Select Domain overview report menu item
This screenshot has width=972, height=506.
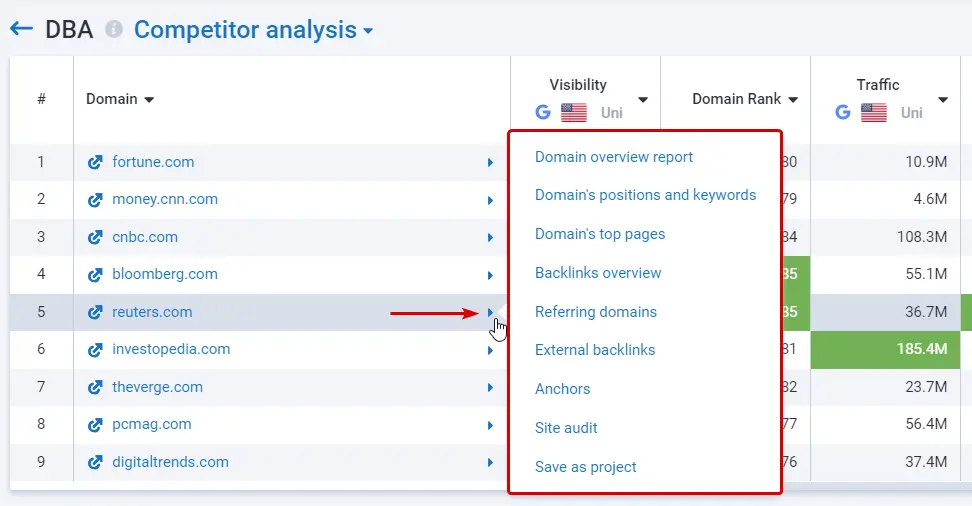(x=614, y=157)
